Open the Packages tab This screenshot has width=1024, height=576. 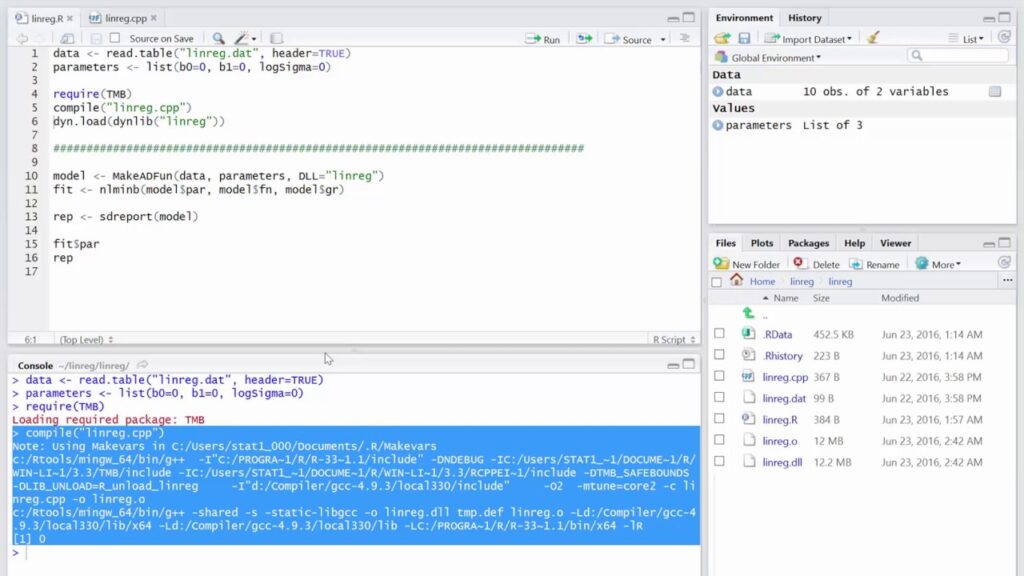pyautogui.click(x=808, y=243)
